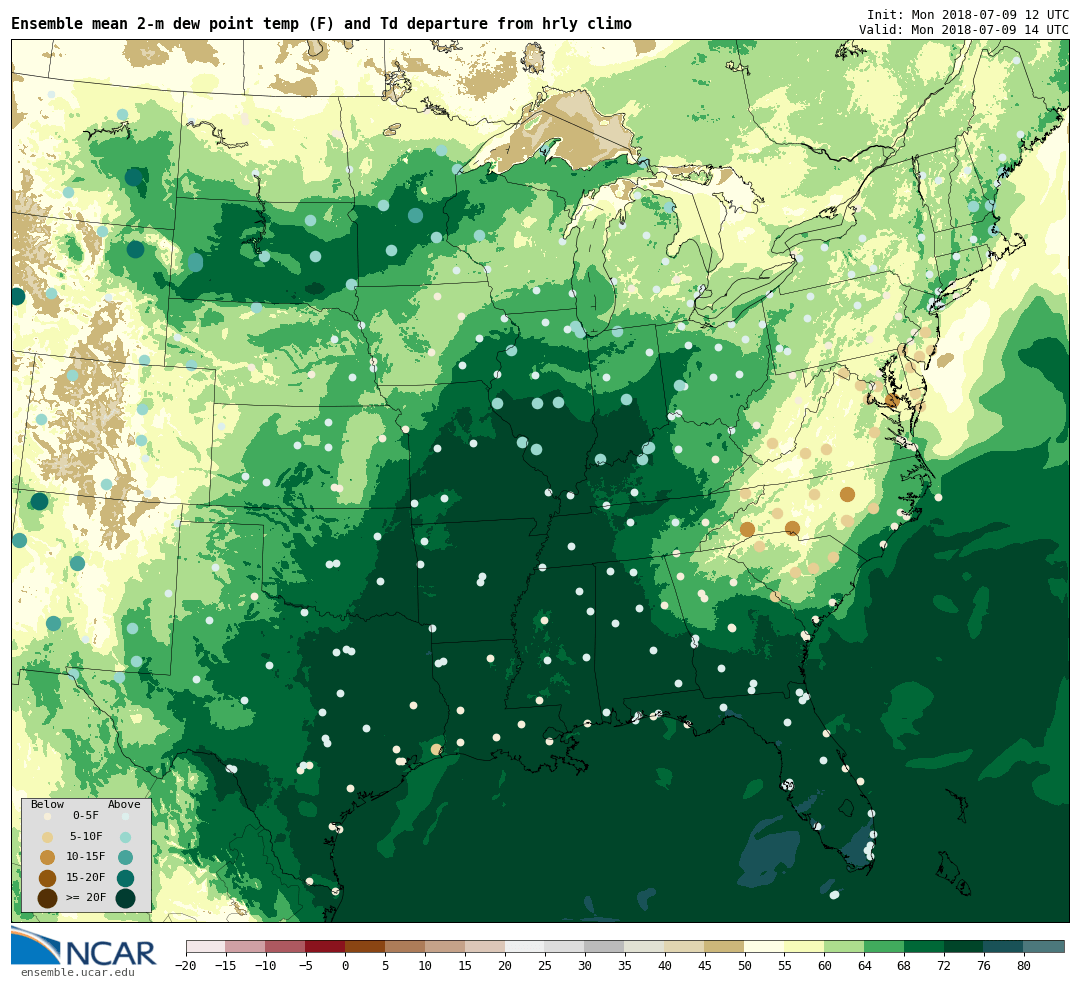The image size is (1080, 985).
Task: Click the -20 colorbar tick label
Action: pyautogui.click(x=186, y=966)
